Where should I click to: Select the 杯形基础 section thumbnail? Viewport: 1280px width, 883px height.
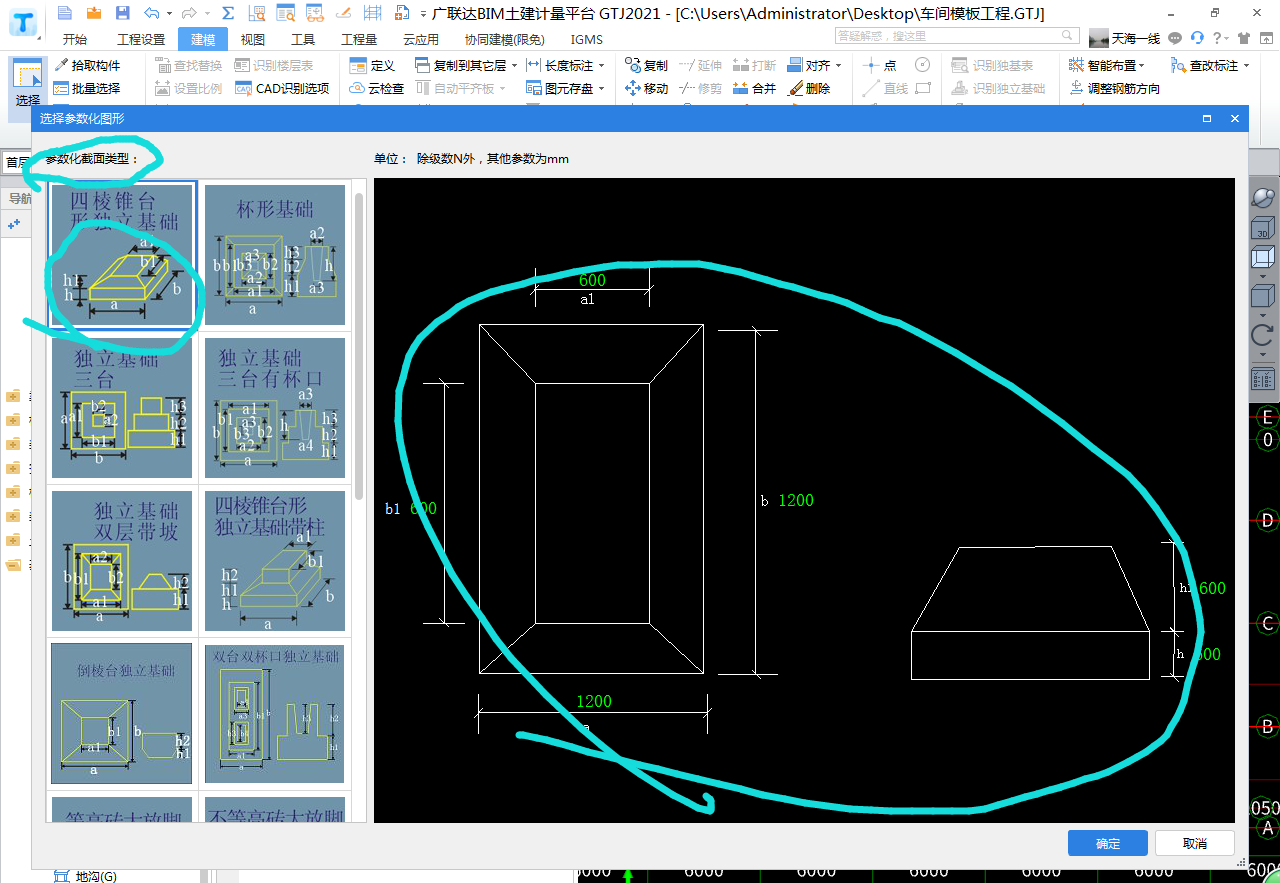point(275,254)
